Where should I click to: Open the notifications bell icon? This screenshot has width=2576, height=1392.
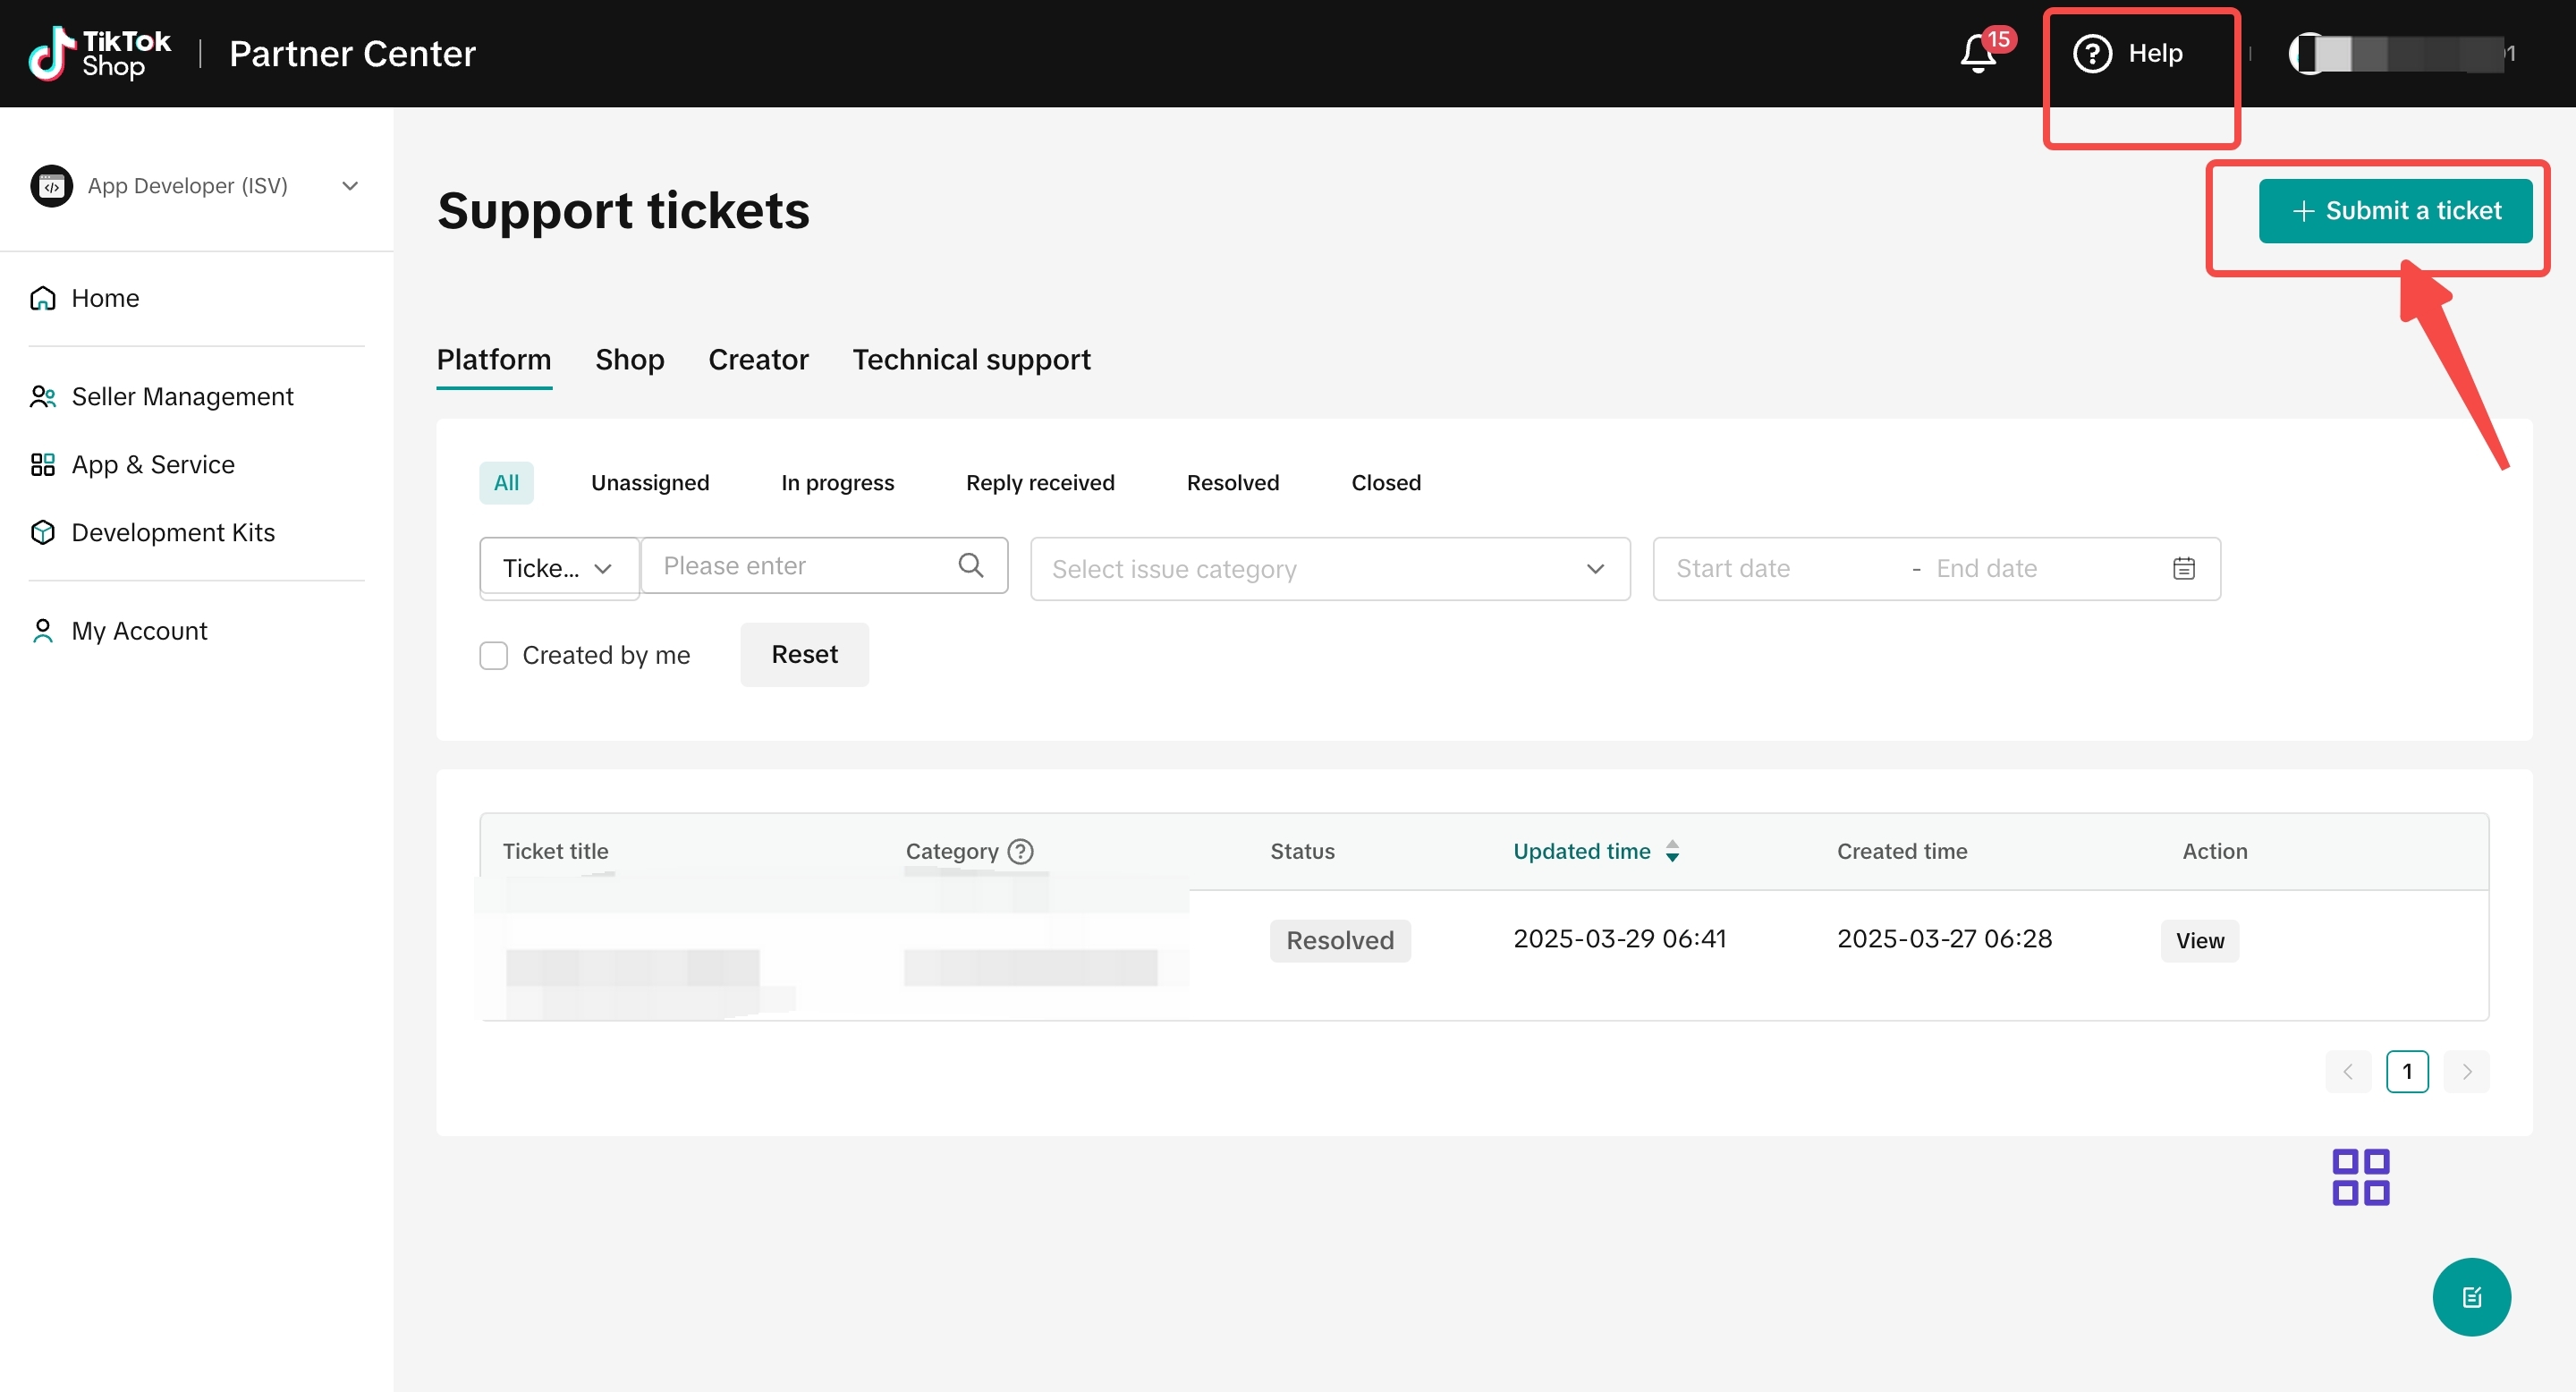click(1978, 53)
